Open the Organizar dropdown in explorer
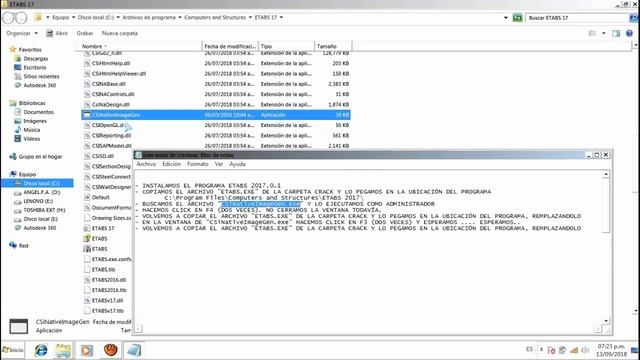This screenshot has width=640, height=360. pyautogui.click(x=22, y=33)
